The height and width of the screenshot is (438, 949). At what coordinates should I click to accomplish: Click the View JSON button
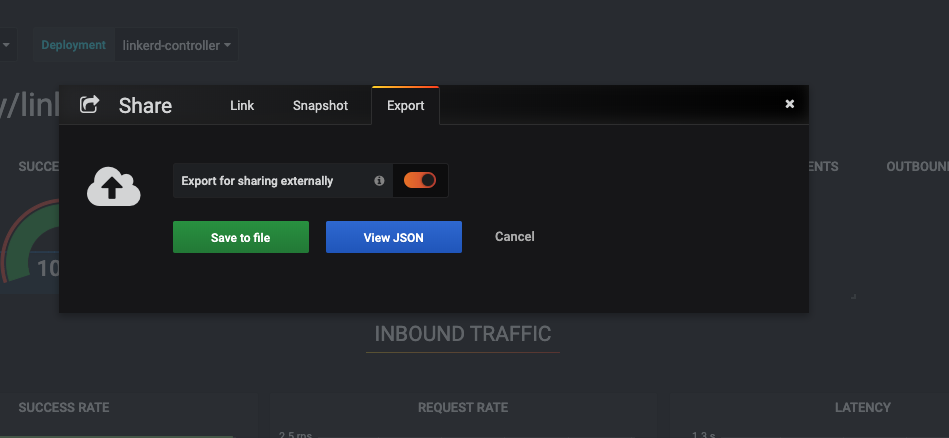[x=394, y=237]
